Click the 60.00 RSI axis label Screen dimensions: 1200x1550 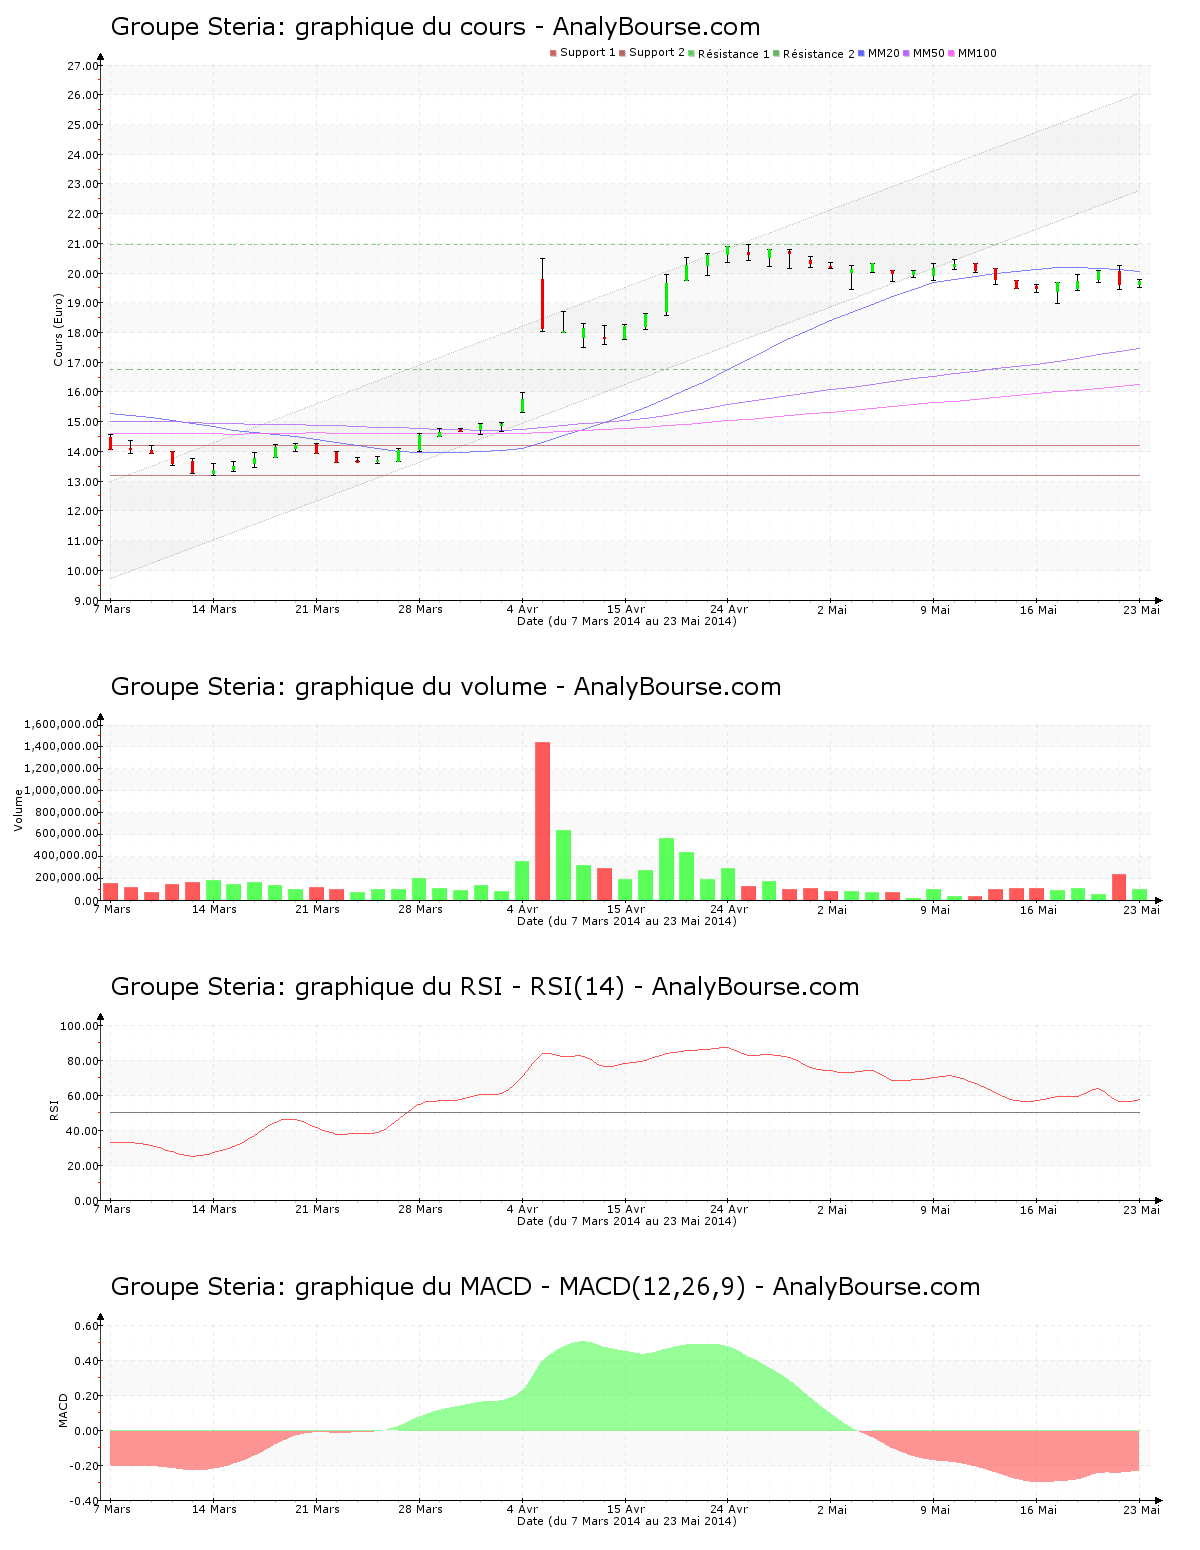(83, 1096)
